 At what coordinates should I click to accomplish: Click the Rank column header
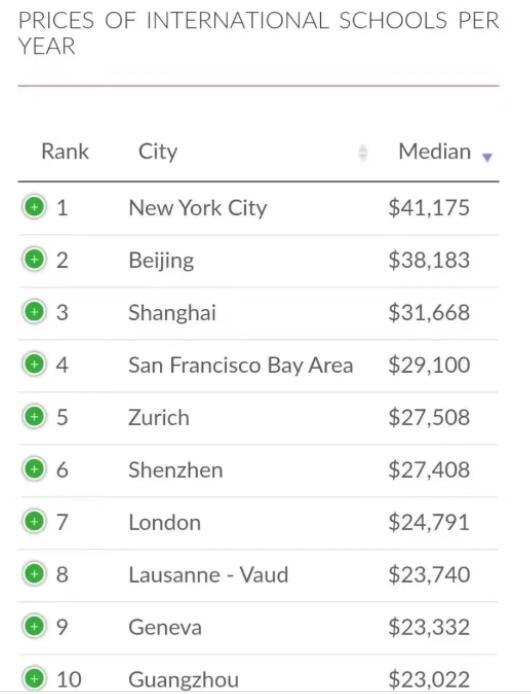click(65, 151)
